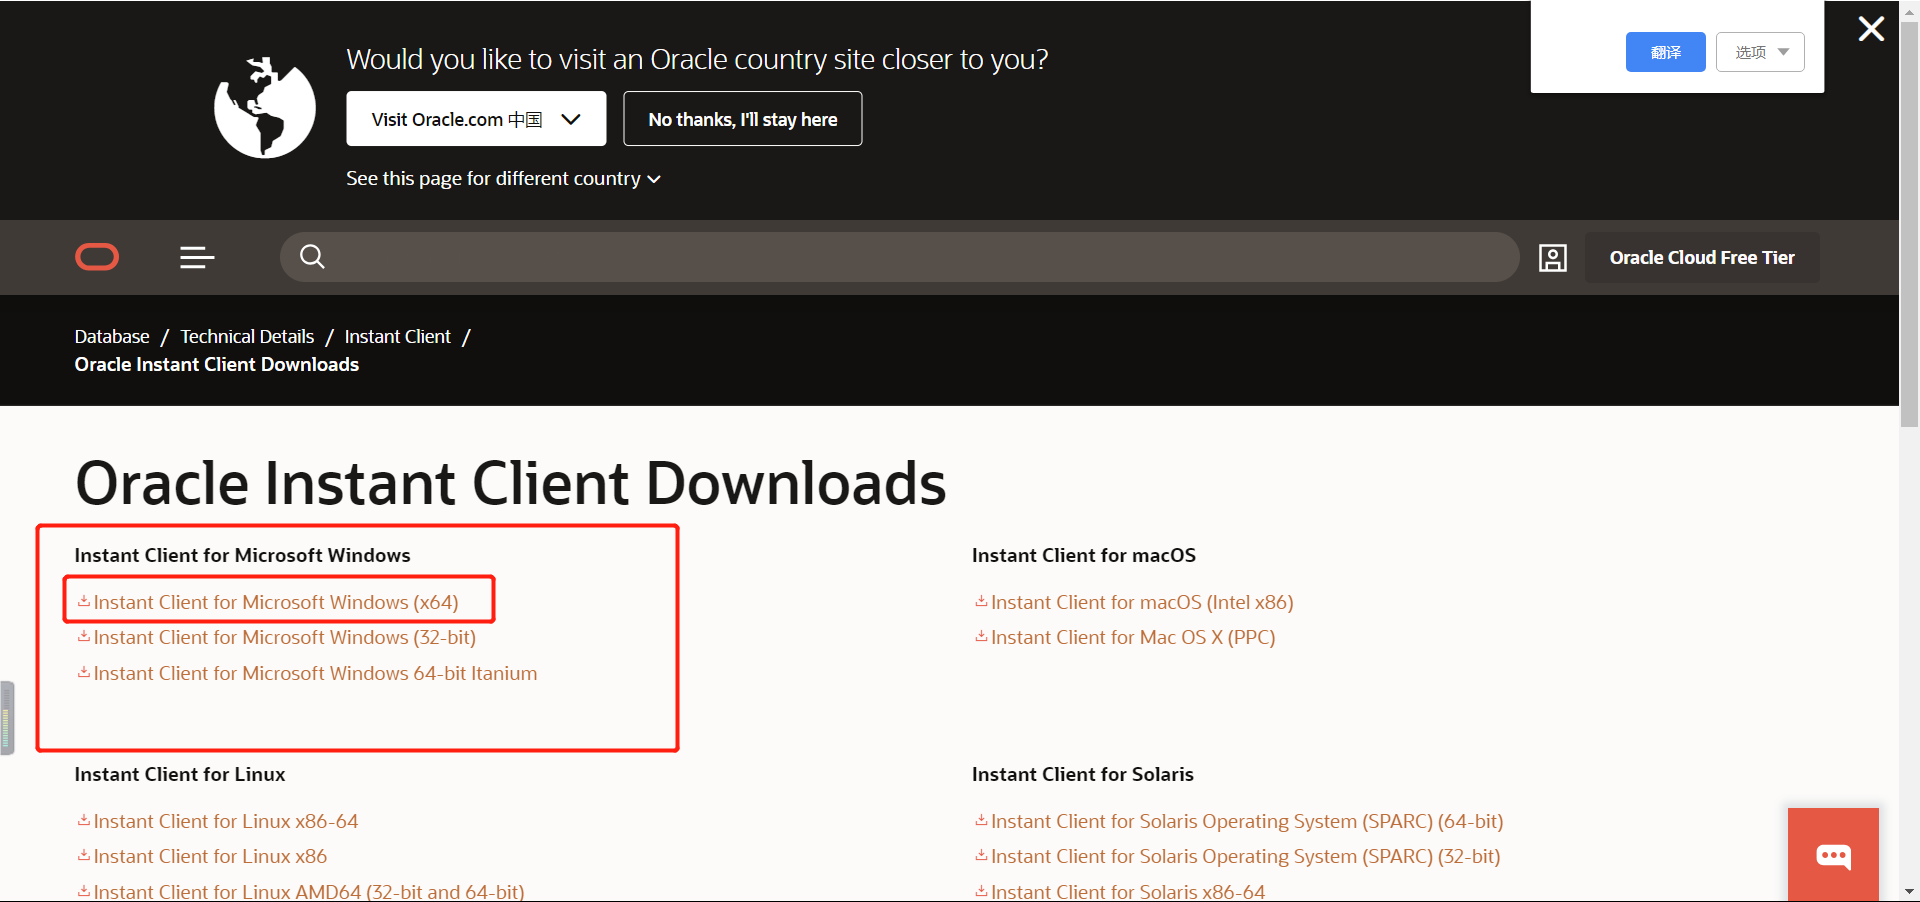Open Instant Client breadcrumb link
1920x902 pixels.
click(398, 337)
